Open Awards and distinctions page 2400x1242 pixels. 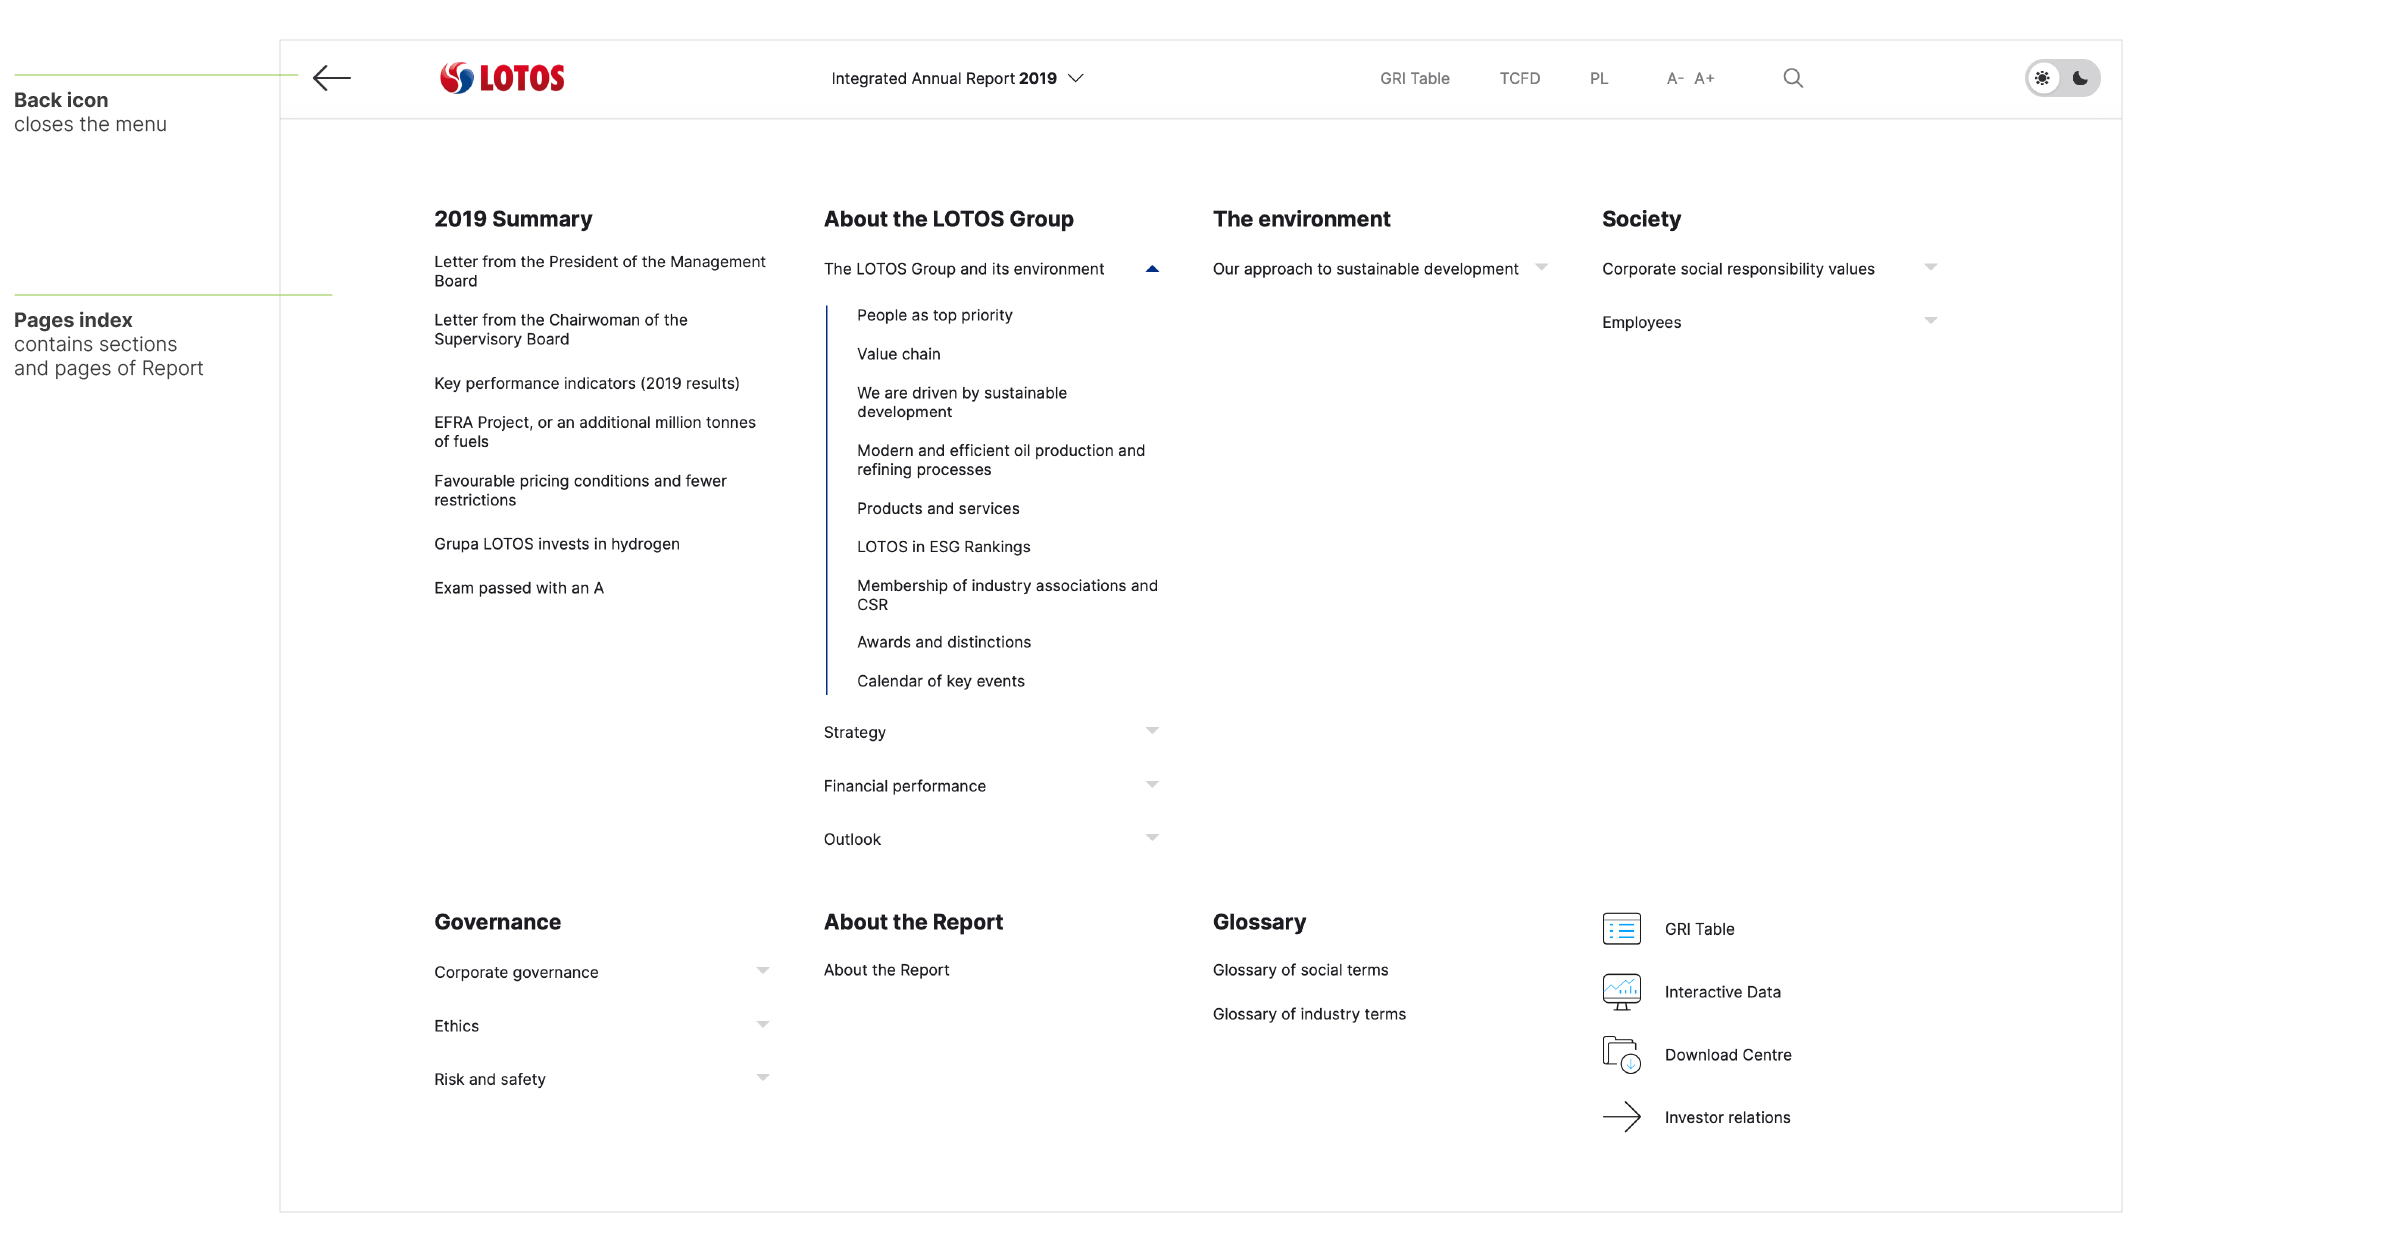pyautogui.click(x=944, y=642)
